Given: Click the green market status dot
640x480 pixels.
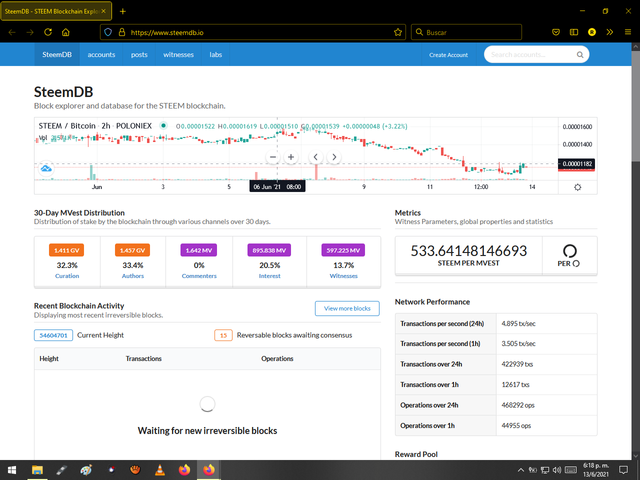Looking at the screenshot, I should 163,126.
